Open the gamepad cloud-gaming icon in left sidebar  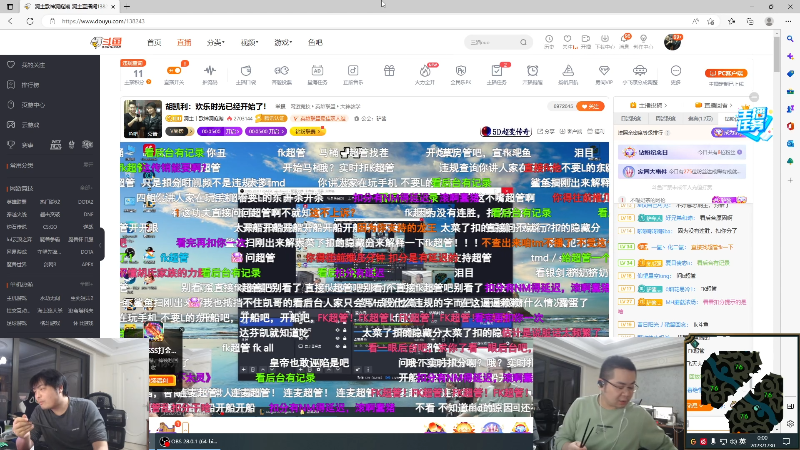11,124
